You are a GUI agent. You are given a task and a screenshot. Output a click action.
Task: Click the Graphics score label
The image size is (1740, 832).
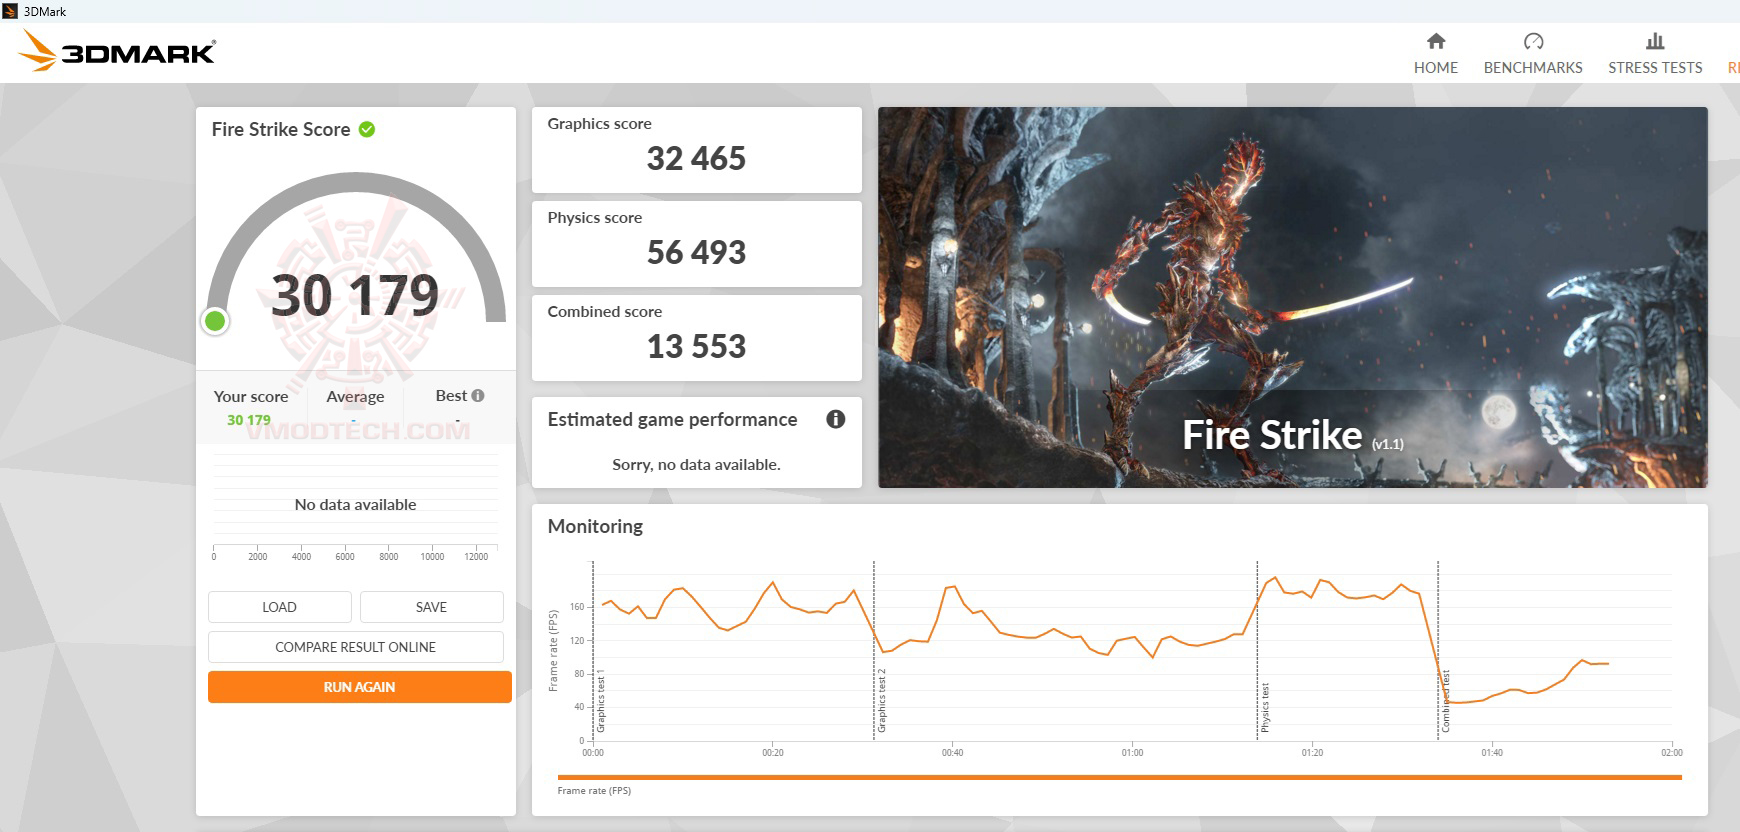[x=599, y=123]
